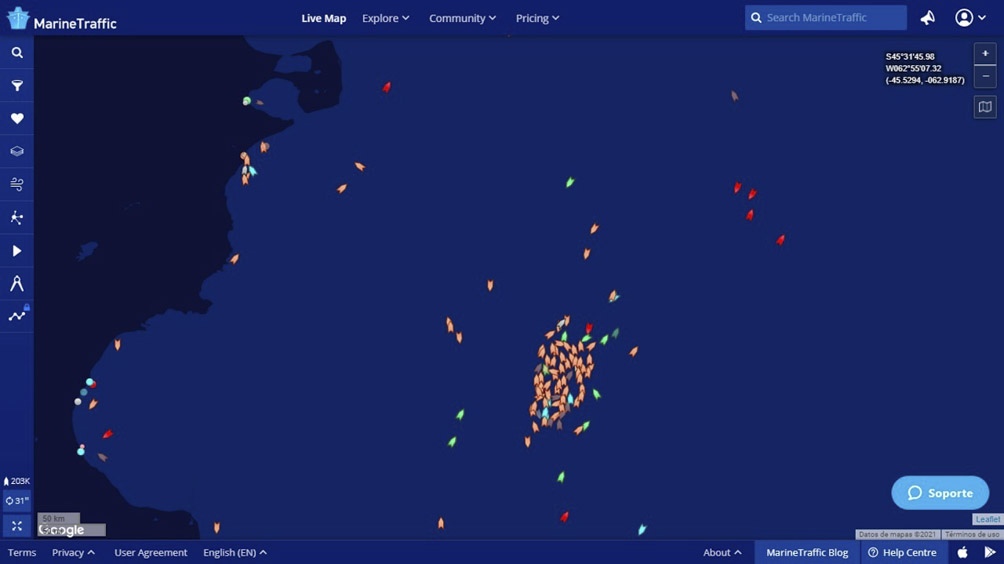
Task: Click the favorites heart icon in sidebar
Action: tap(17, 119)
